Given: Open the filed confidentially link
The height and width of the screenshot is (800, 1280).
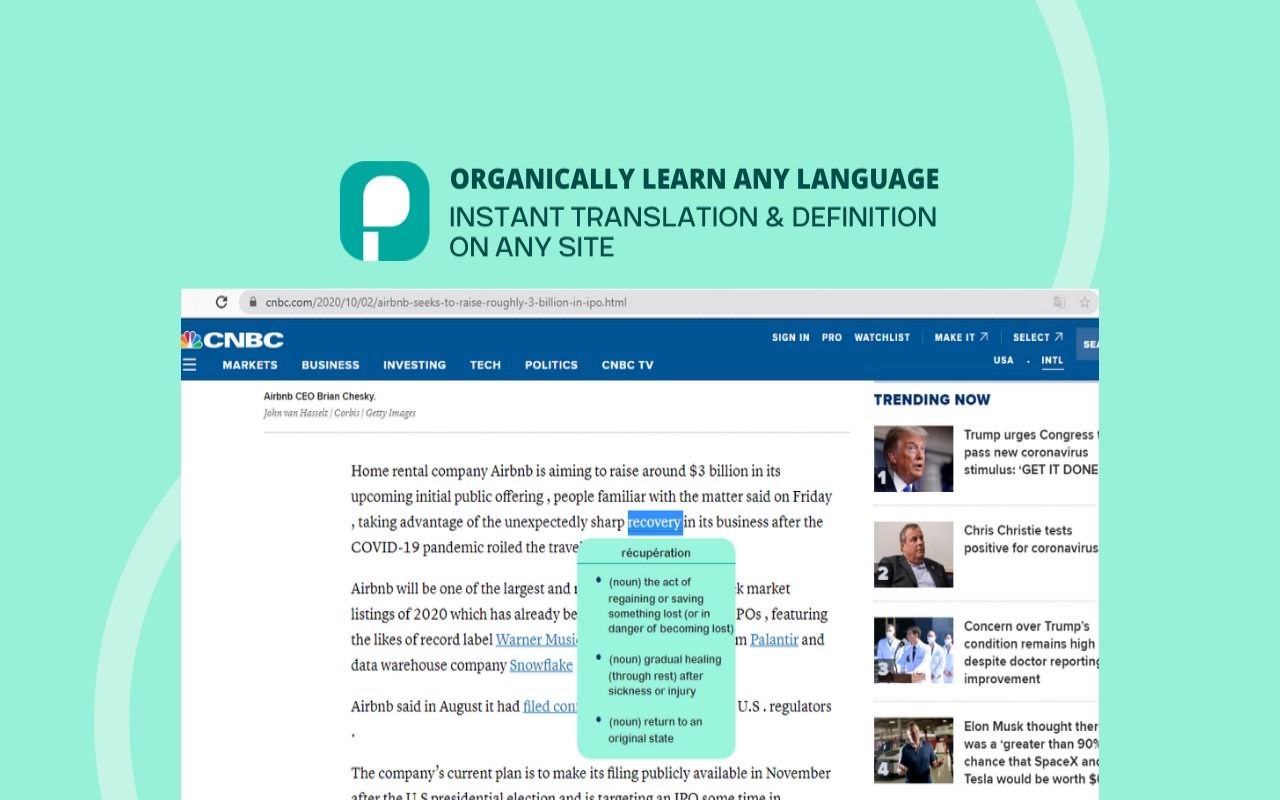Looking at the screenshot, I should pos(550,706).
